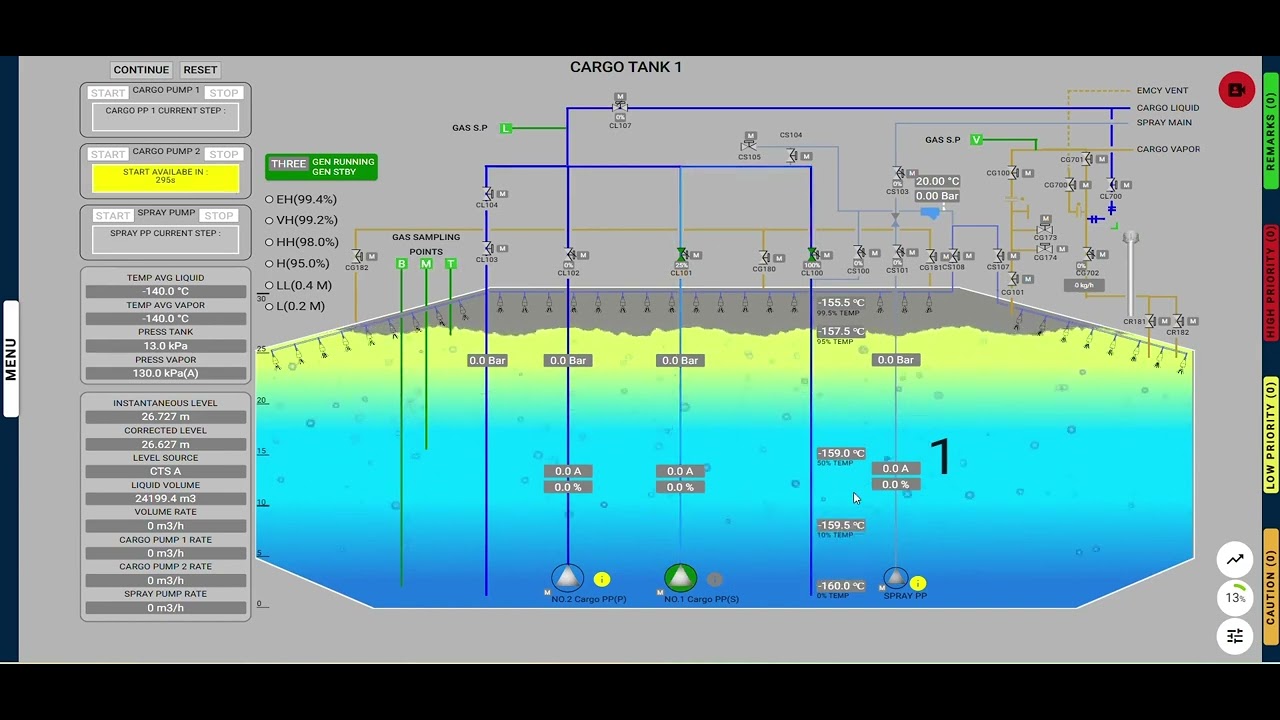Click valve CS107 symbol
1280x720 pixels.
click(x=997, y=256)
